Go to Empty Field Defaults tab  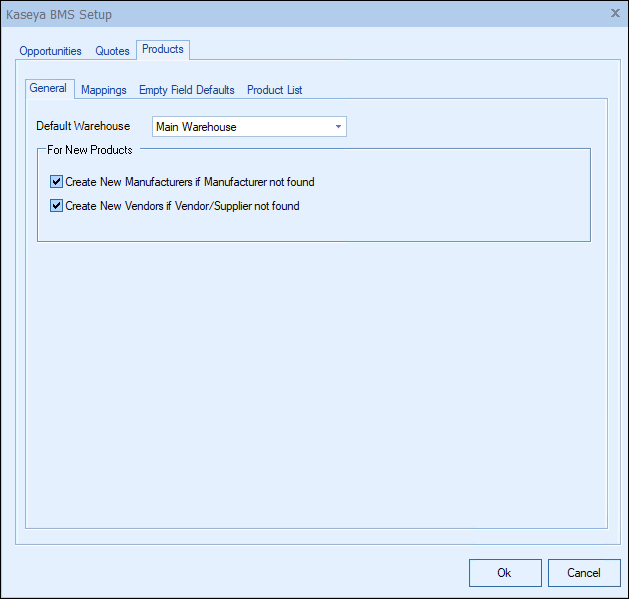tap(187, 90)
